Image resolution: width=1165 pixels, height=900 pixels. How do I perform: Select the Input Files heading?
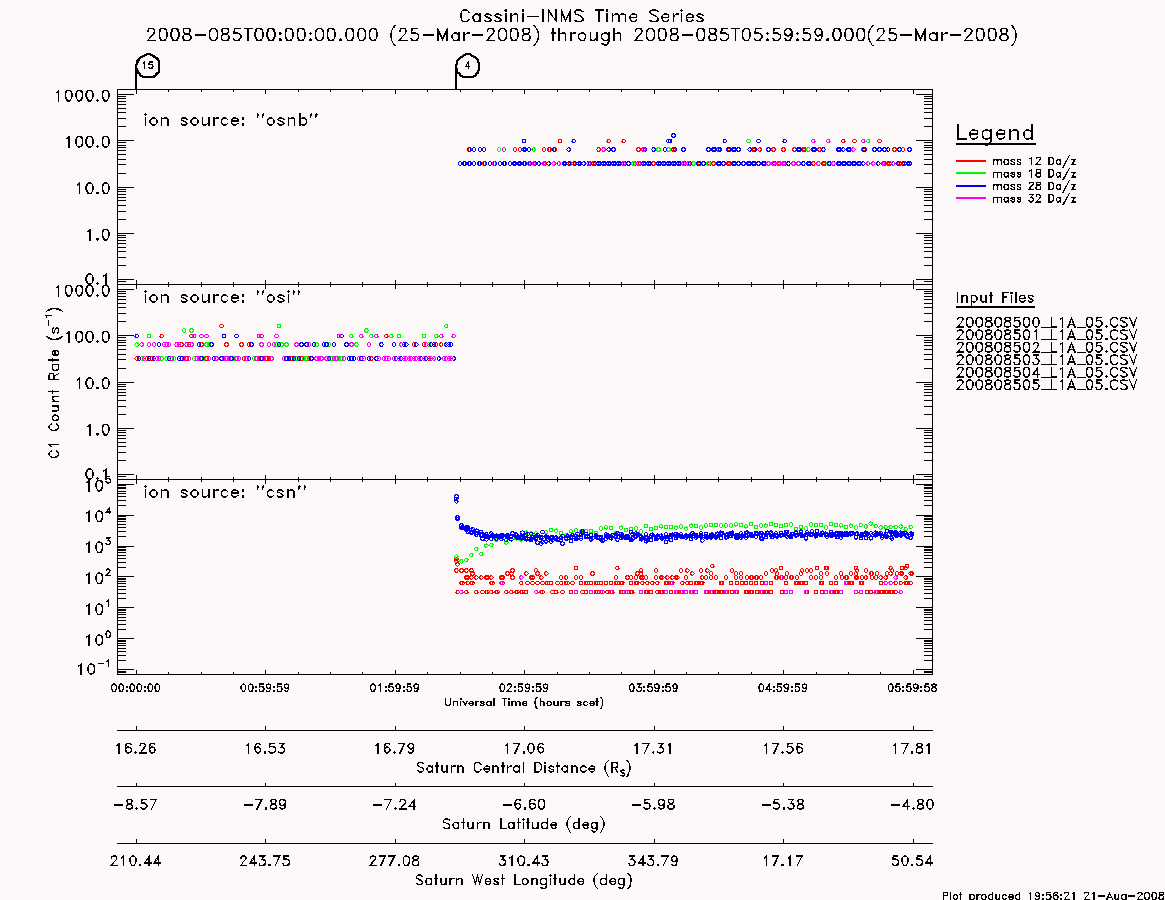pos(995,298)
